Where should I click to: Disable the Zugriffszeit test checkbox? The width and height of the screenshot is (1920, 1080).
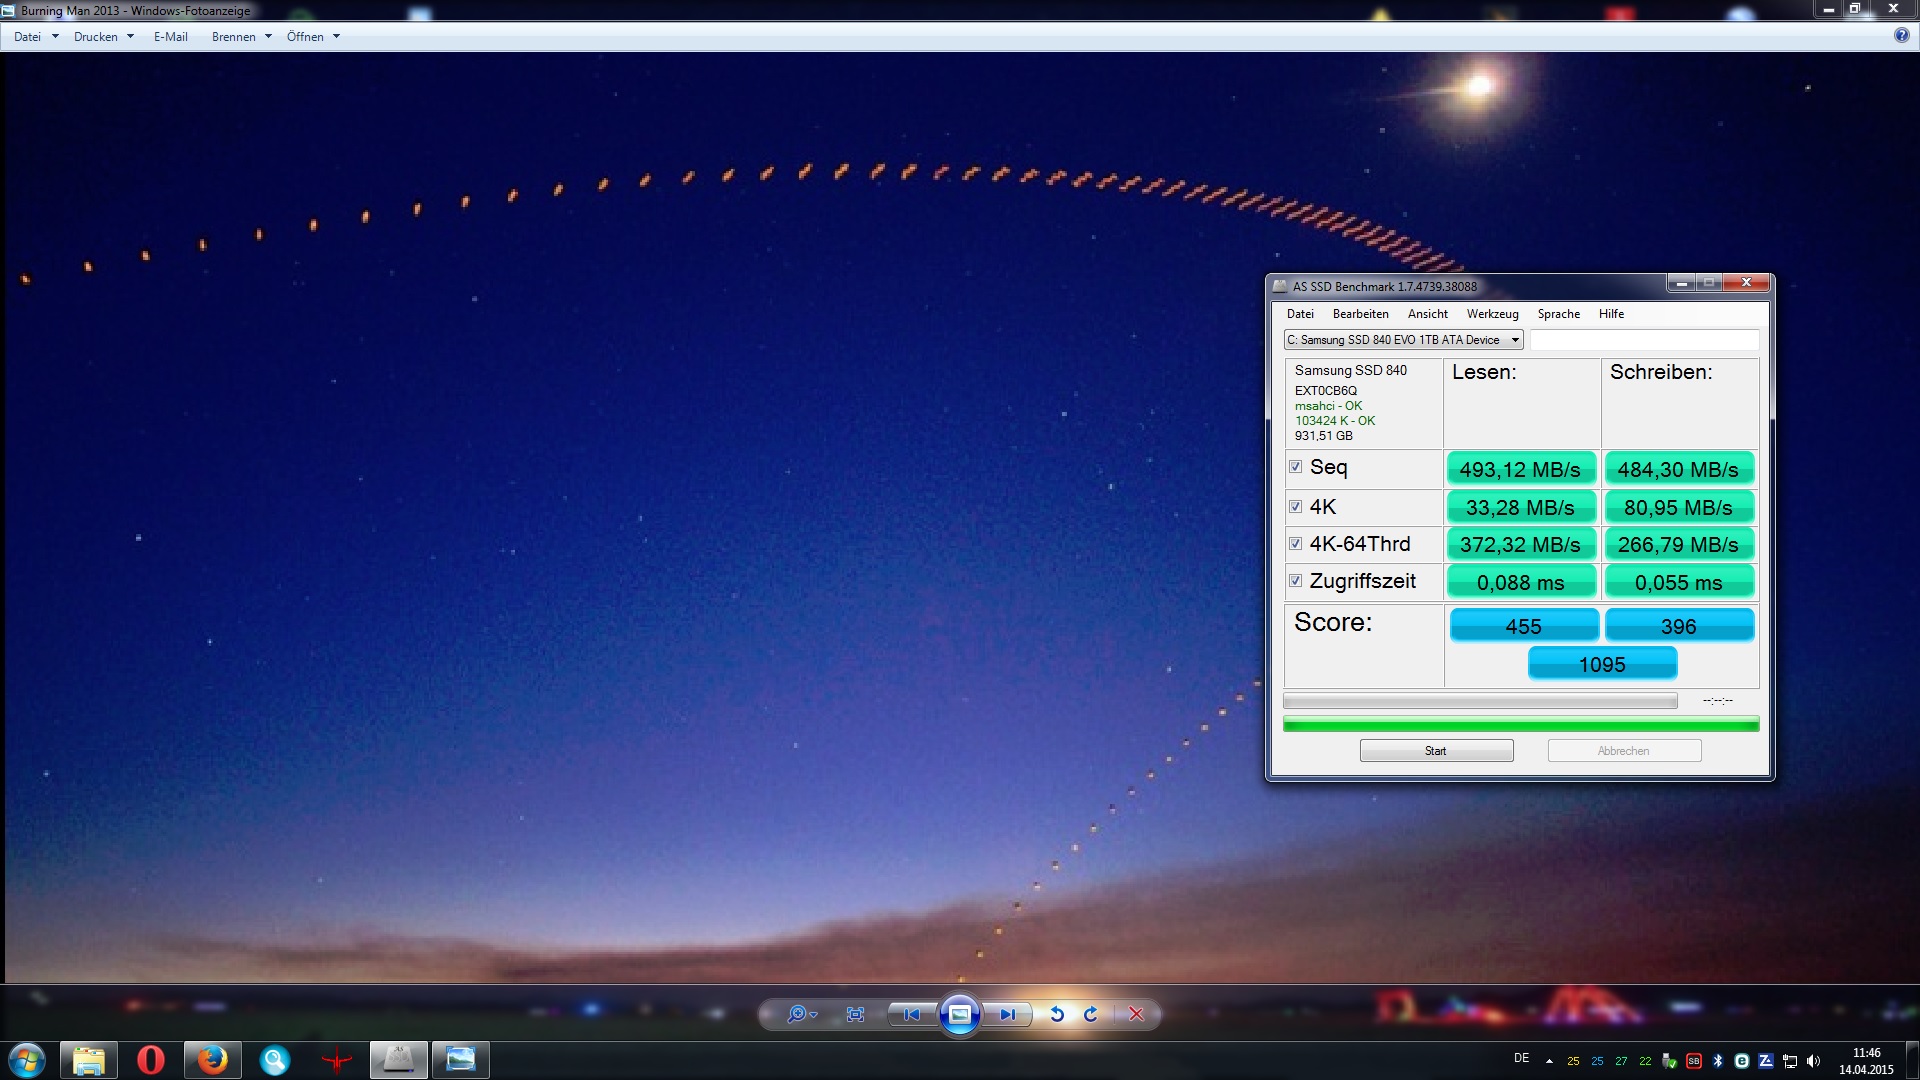(1295, 581)
